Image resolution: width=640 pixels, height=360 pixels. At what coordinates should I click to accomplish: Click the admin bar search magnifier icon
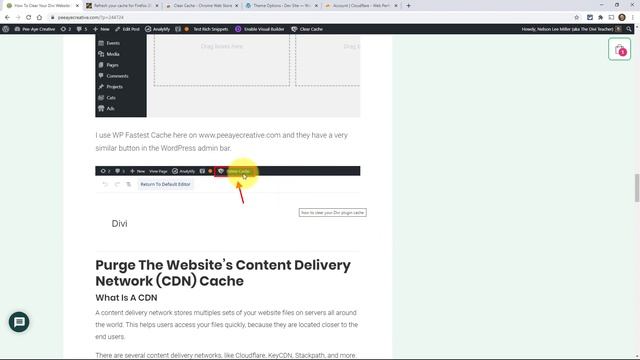[629, 29]
